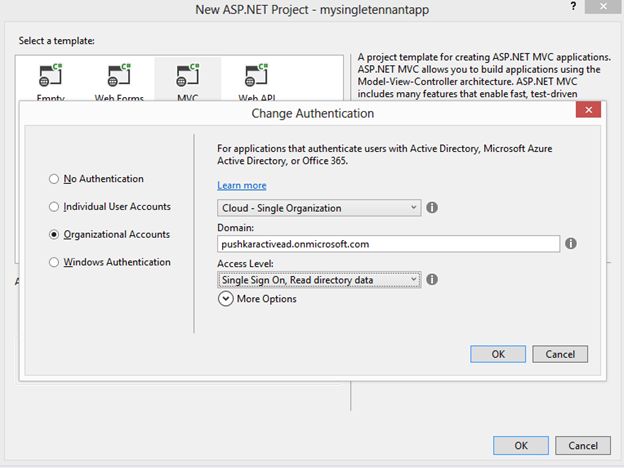This screenshot has height=468, width=624.
Task: Select the Web API template icon
Action: tap(256, 75)
